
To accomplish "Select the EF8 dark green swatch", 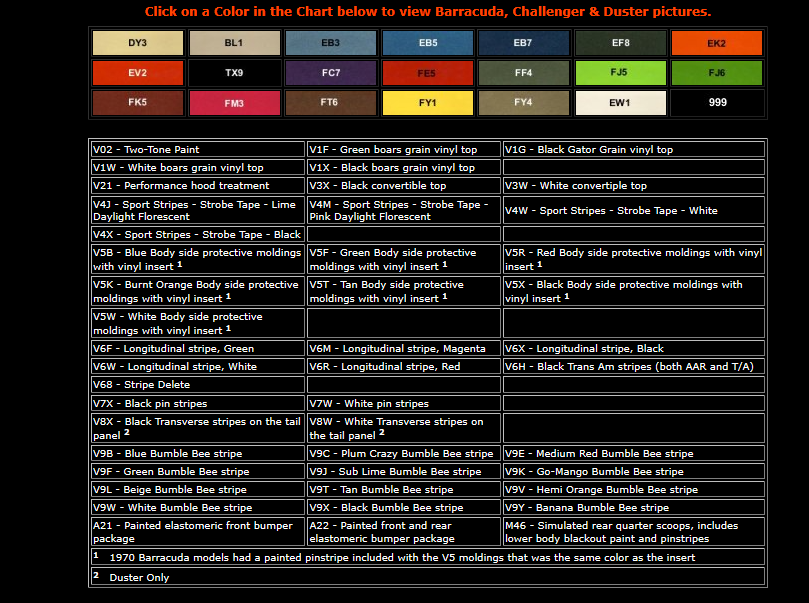I will tap(620, 43).
